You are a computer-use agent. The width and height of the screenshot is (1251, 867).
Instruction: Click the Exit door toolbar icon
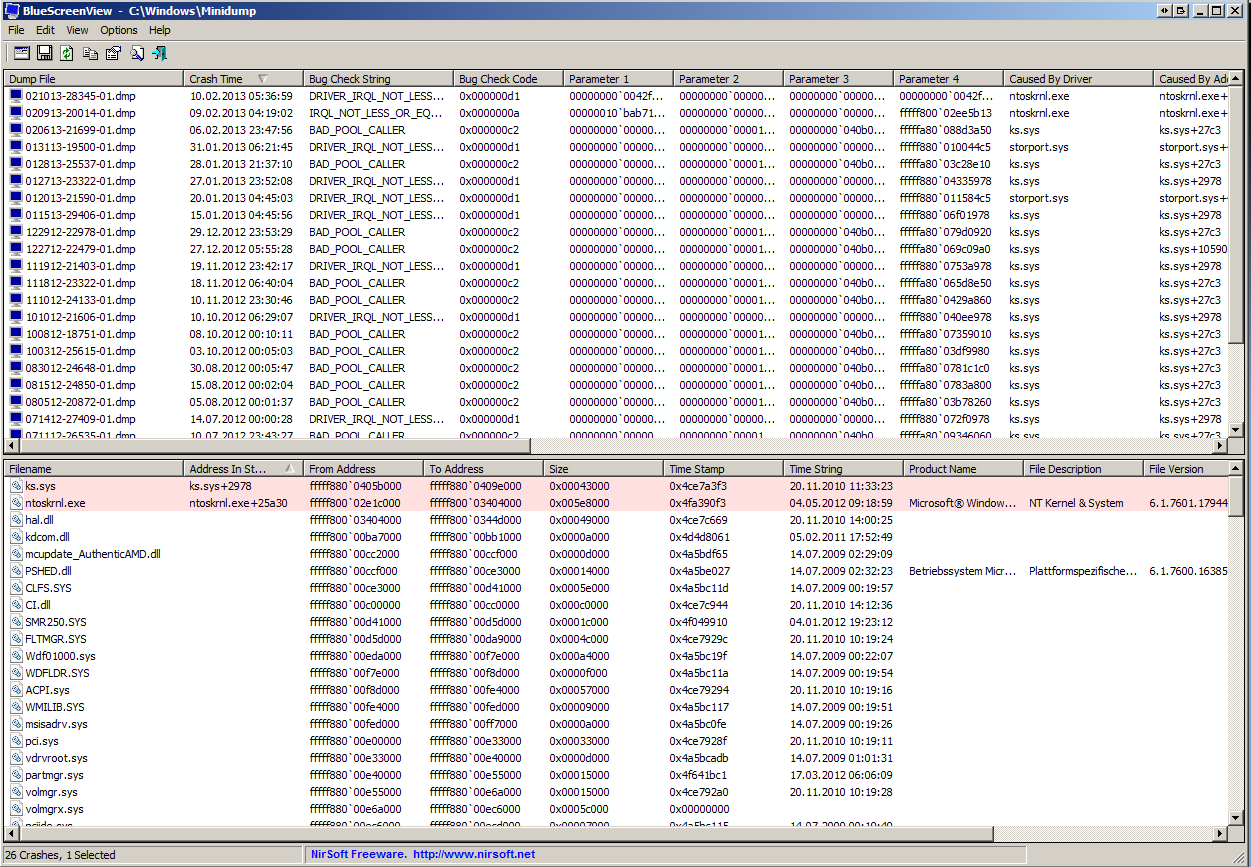click(159, 53)
